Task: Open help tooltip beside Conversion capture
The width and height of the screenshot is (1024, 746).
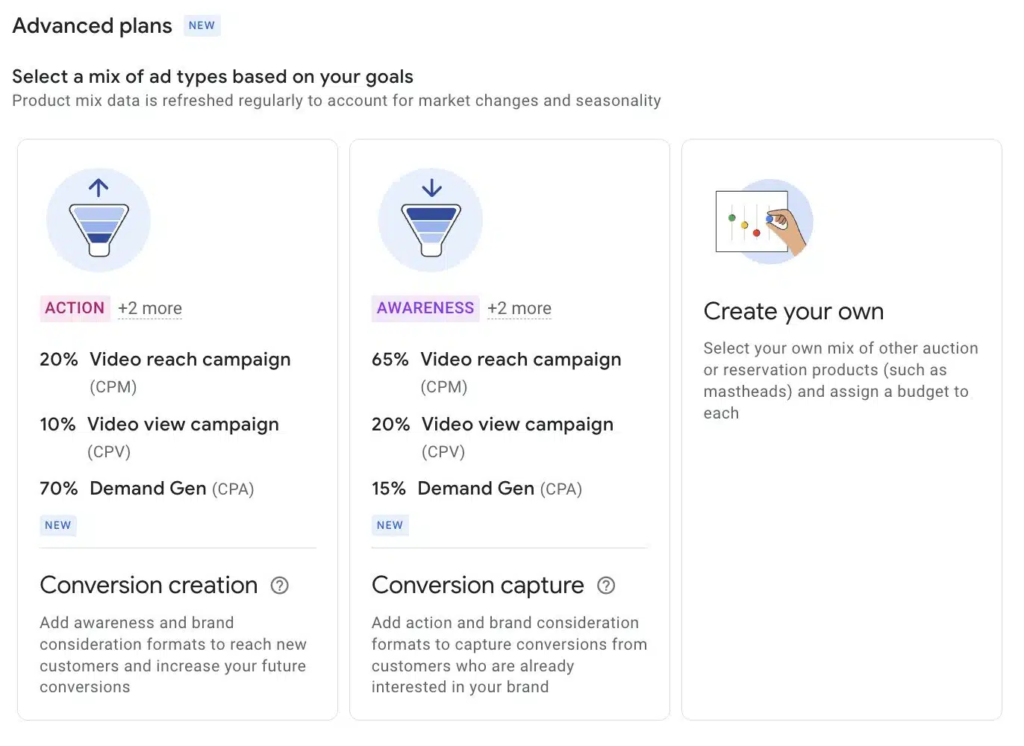Action: pyautogui.click(x=606, y=586)
